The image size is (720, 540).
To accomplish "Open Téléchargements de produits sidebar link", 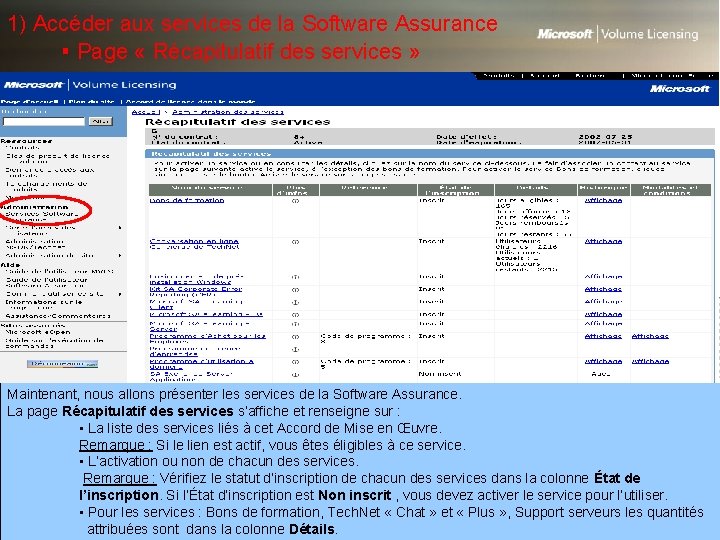I will (x=46, y=186).
